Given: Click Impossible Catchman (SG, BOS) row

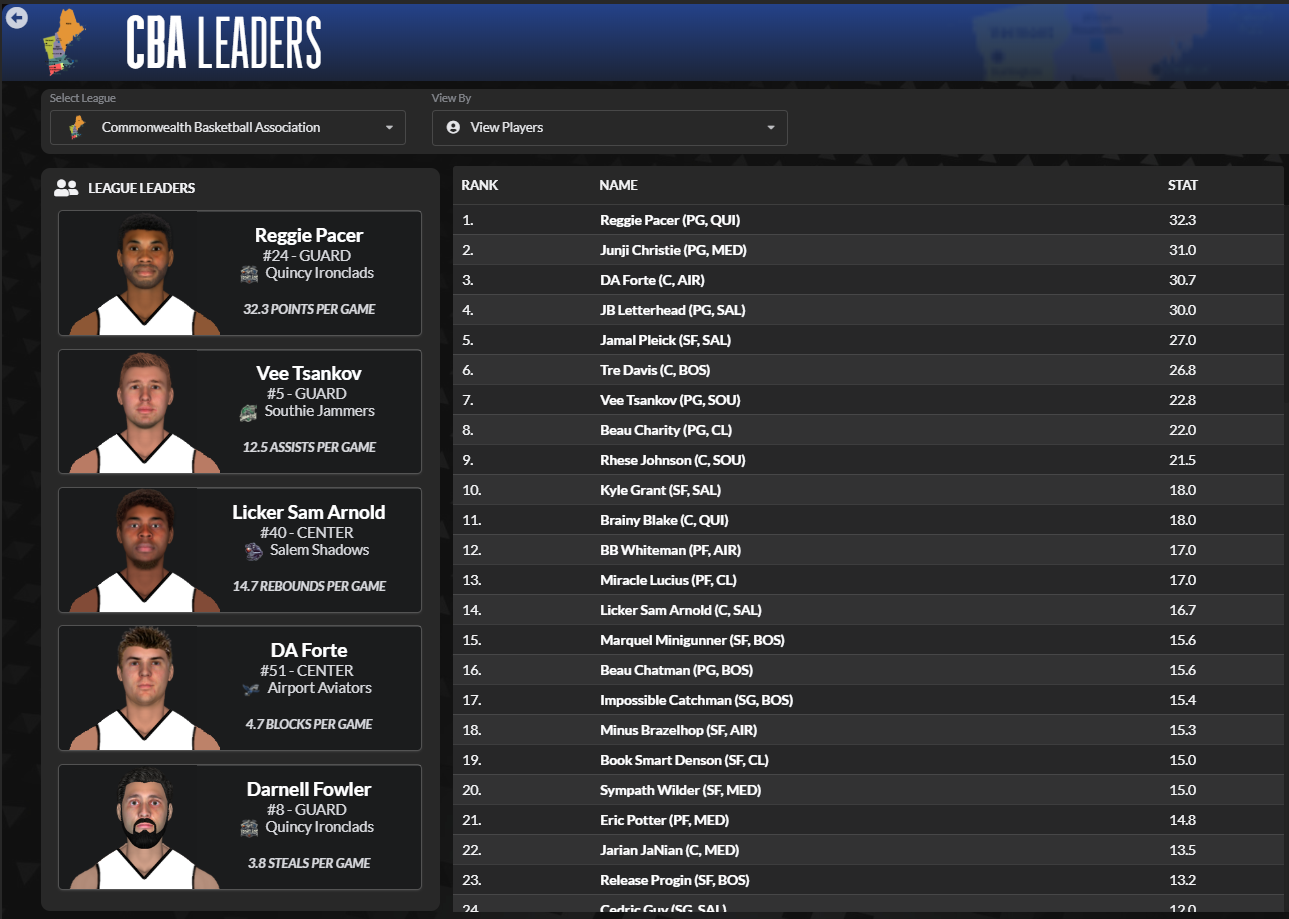Looking at the screenshot, I should point(868,700).
